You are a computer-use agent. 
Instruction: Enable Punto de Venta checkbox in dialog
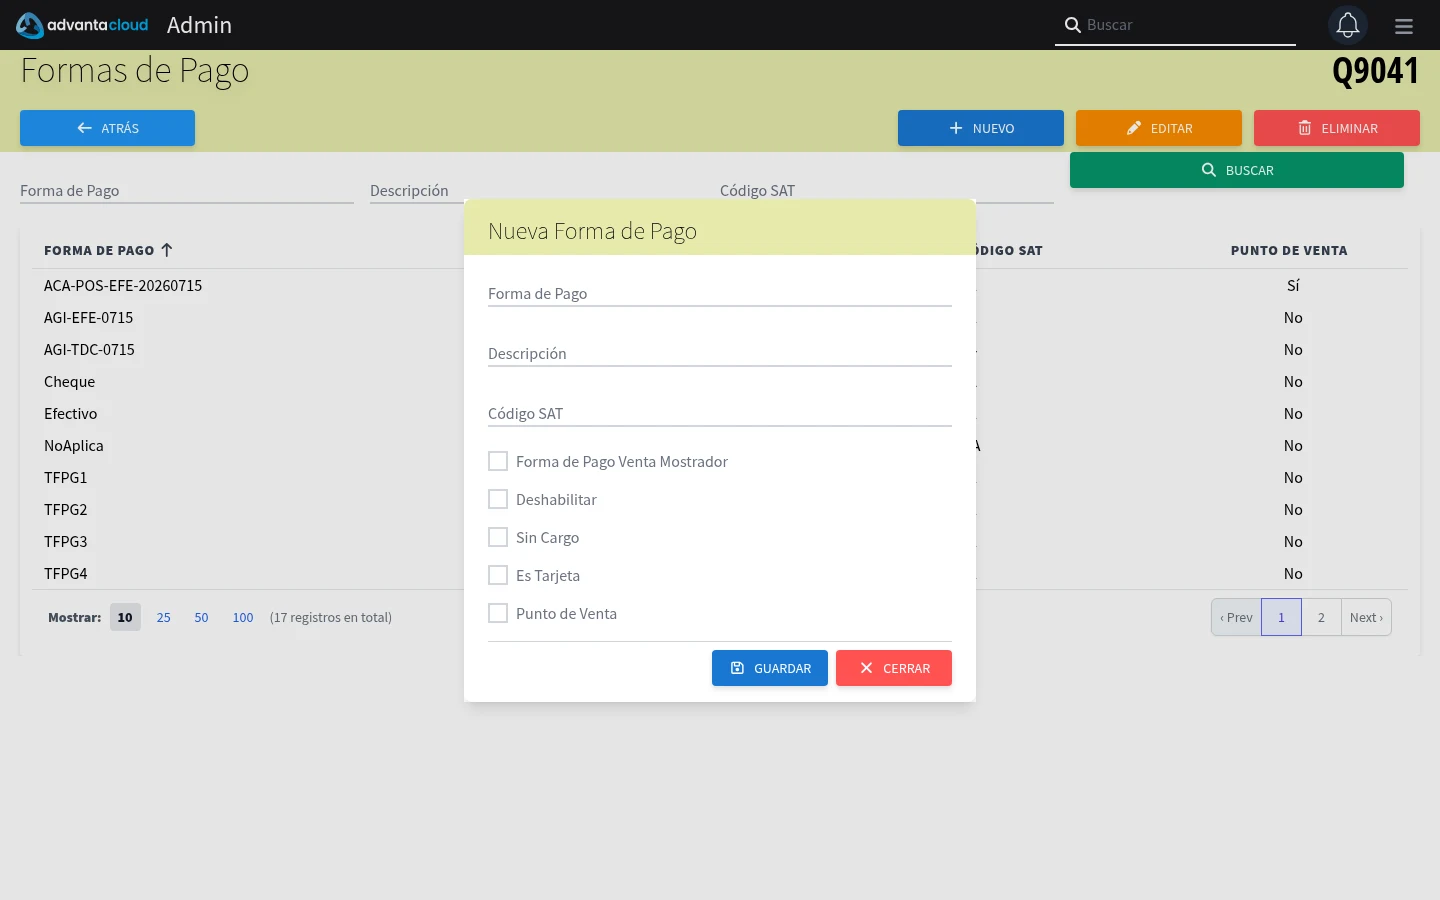[498, 613]
